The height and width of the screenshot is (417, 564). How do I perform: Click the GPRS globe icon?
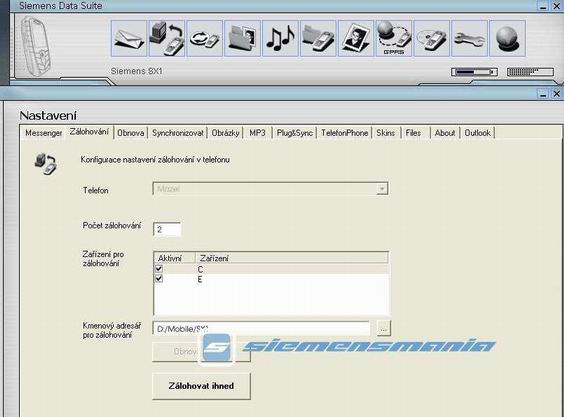point(394,38)
